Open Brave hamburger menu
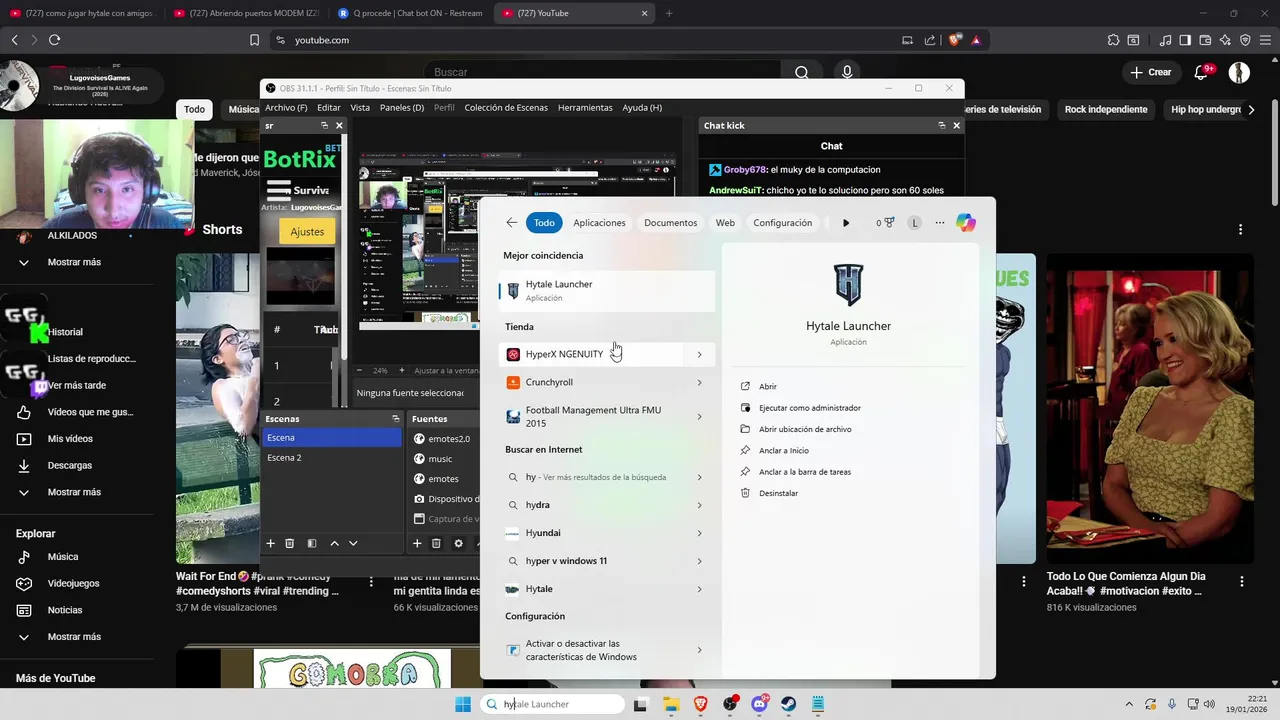The width and height of the screenshot is (1280, 720). click(1265, 40)
